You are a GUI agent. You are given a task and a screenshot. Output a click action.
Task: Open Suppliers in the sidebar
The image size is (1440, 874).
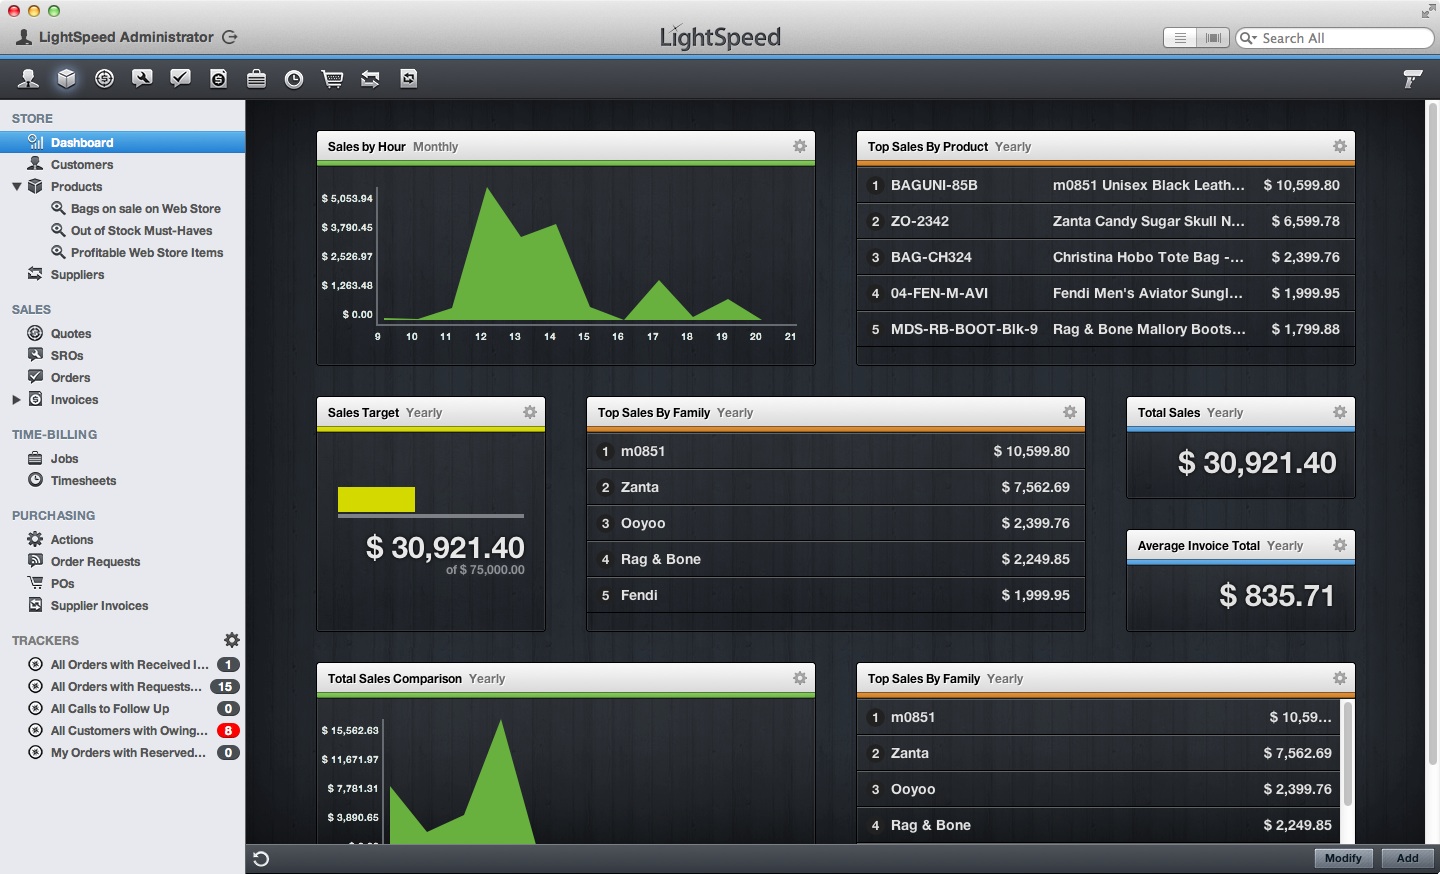122,274
